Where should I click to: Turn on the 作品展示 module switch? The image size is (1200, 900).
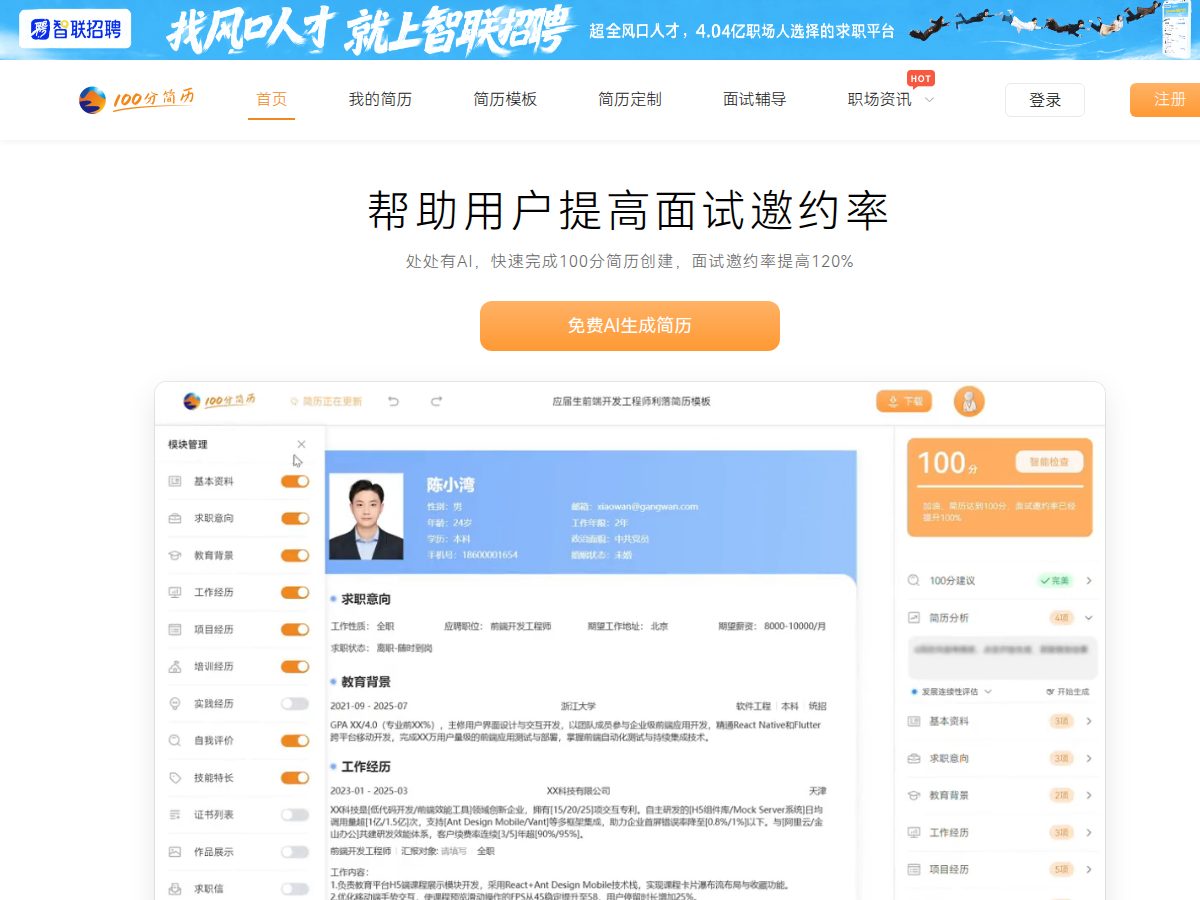pos(295,851)
